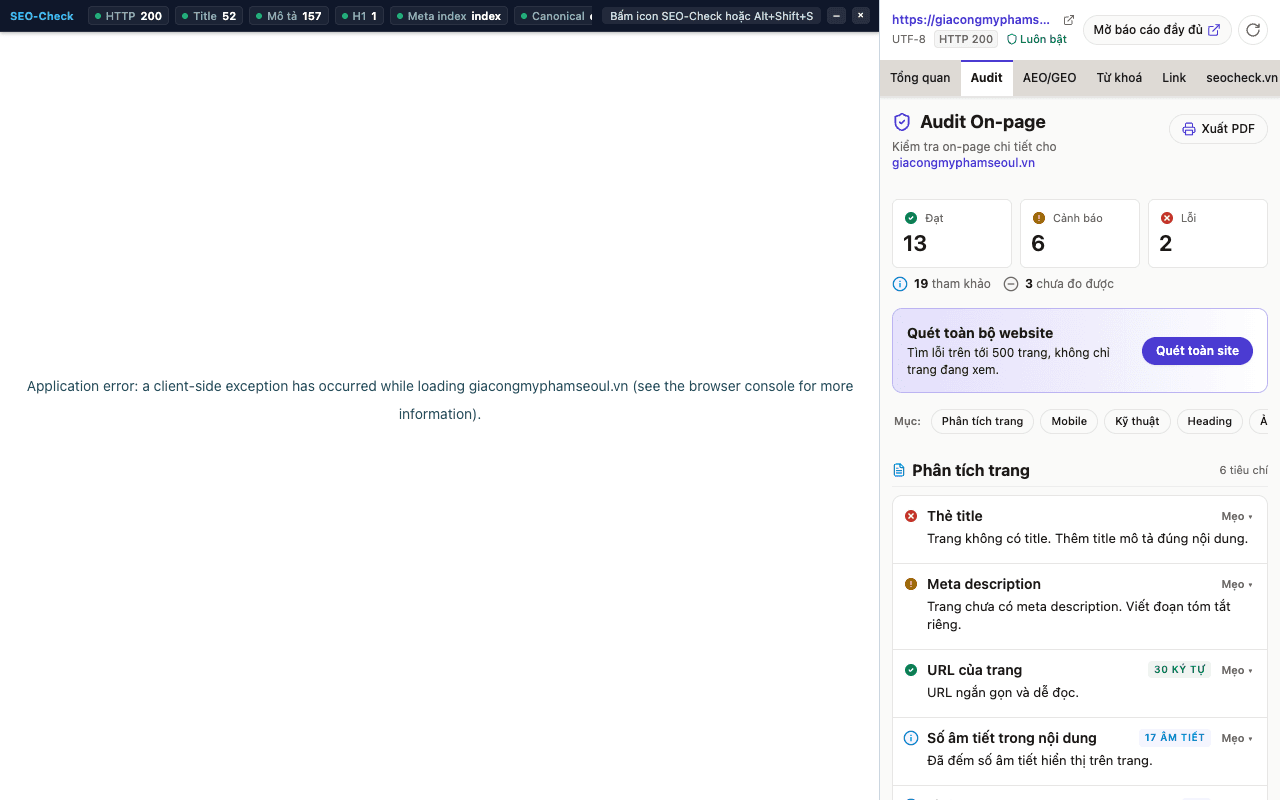Image resolution: width=1280 pixels, height=800 pixels.
Task: Click the Cảnh báo 6 summary card
Action: [x=1080, y=233]
